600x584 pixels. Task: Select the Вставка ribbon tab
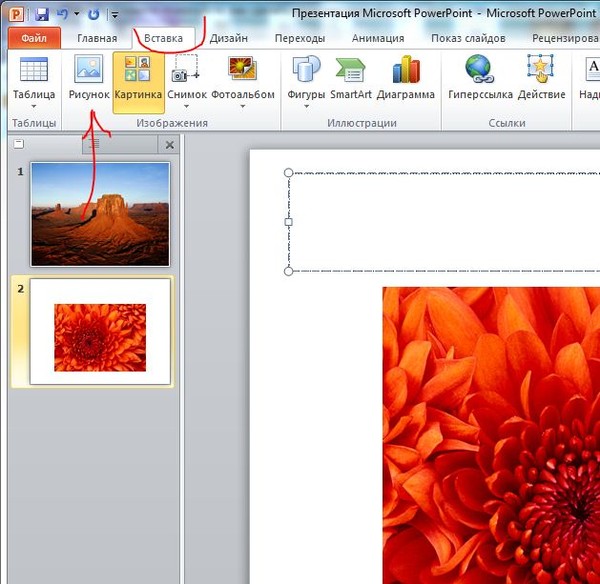coord(163,38)
